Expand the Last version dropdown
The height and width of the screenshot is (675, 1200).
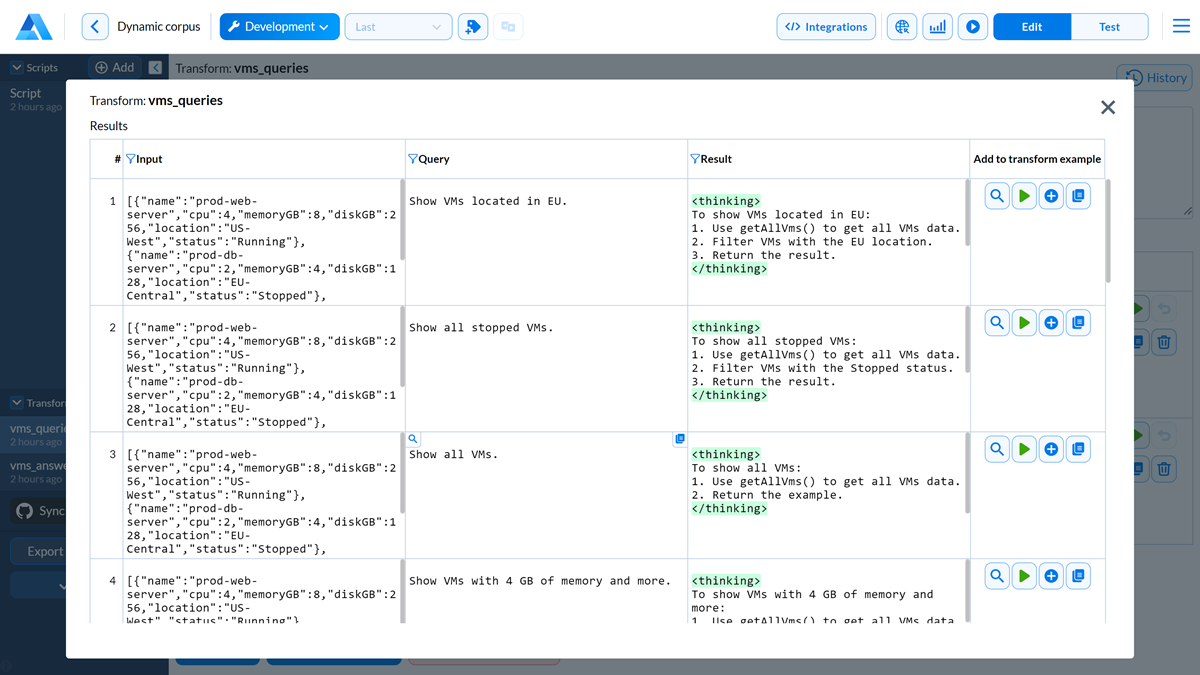point(398,27)
